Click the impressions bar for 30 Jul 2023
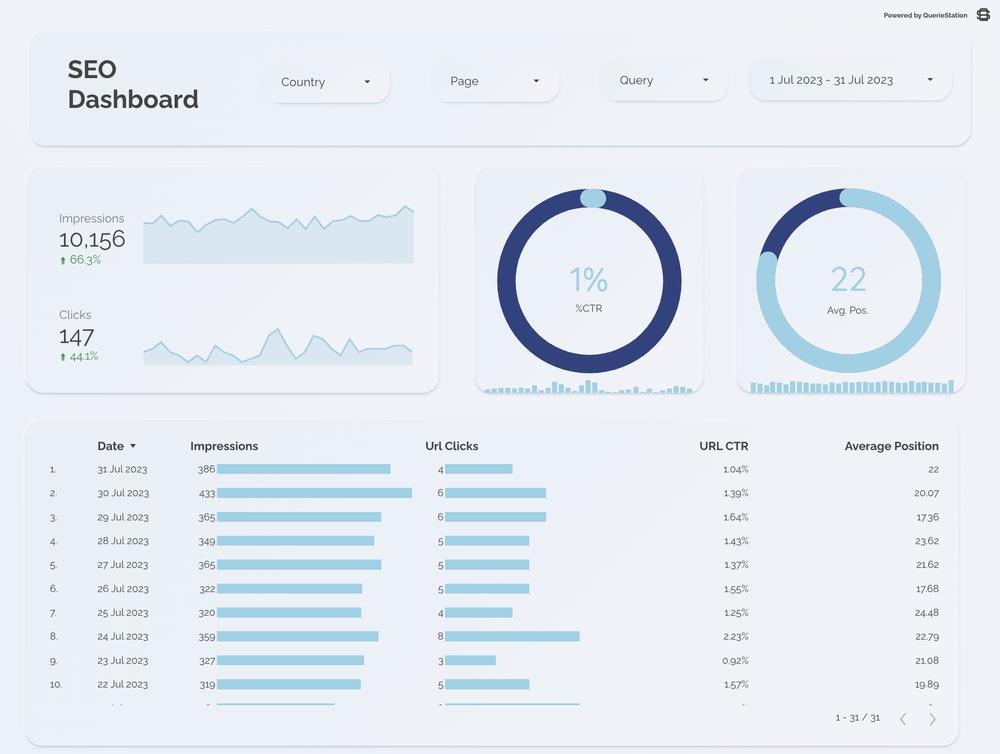This screenshot has height=754, width=1000. pos(314,493)
